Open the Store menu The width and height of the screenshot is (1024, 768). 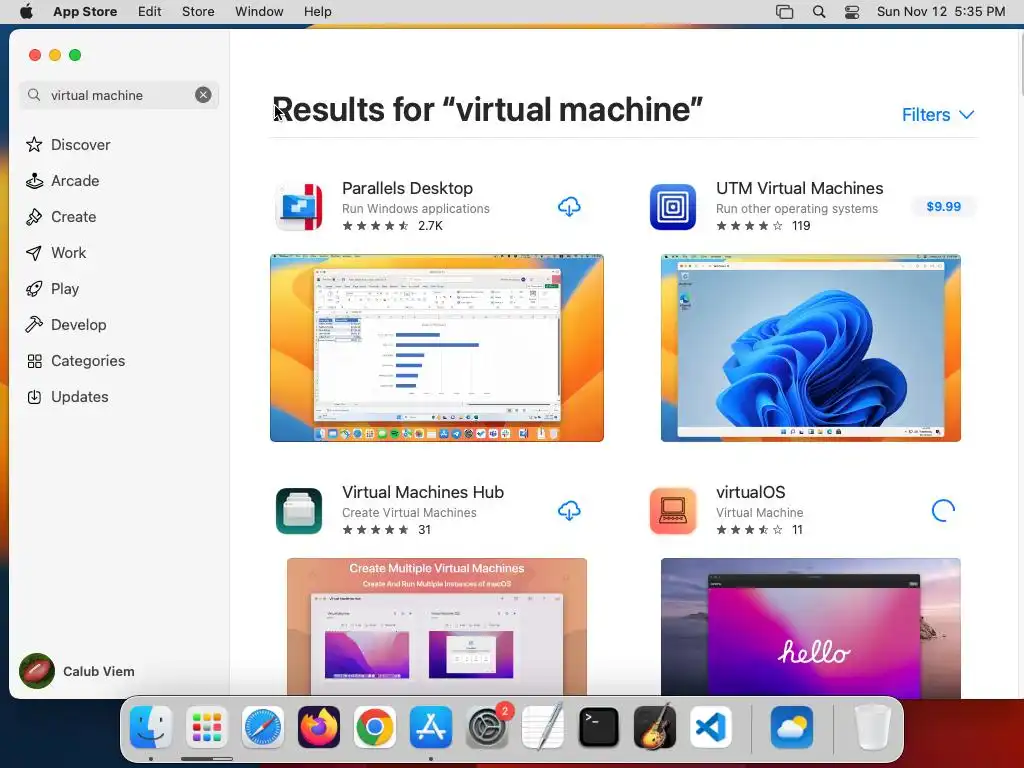coord(198,12)
